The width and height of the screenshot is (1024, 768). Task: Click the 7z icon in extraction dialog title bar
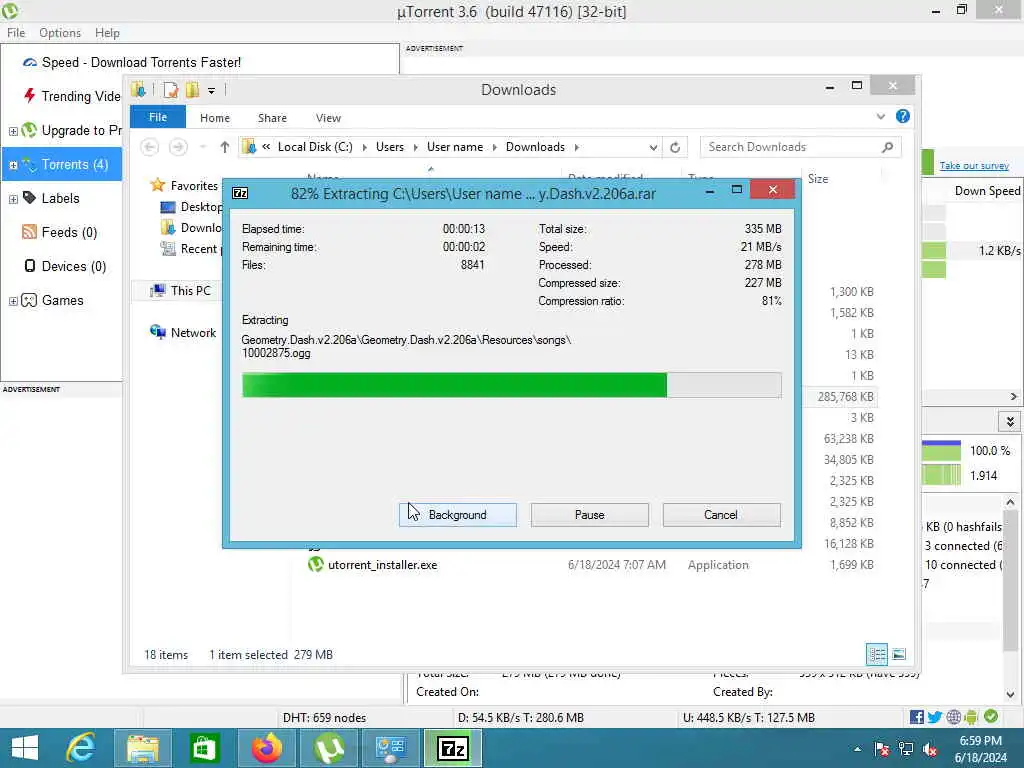click(240, 193)
